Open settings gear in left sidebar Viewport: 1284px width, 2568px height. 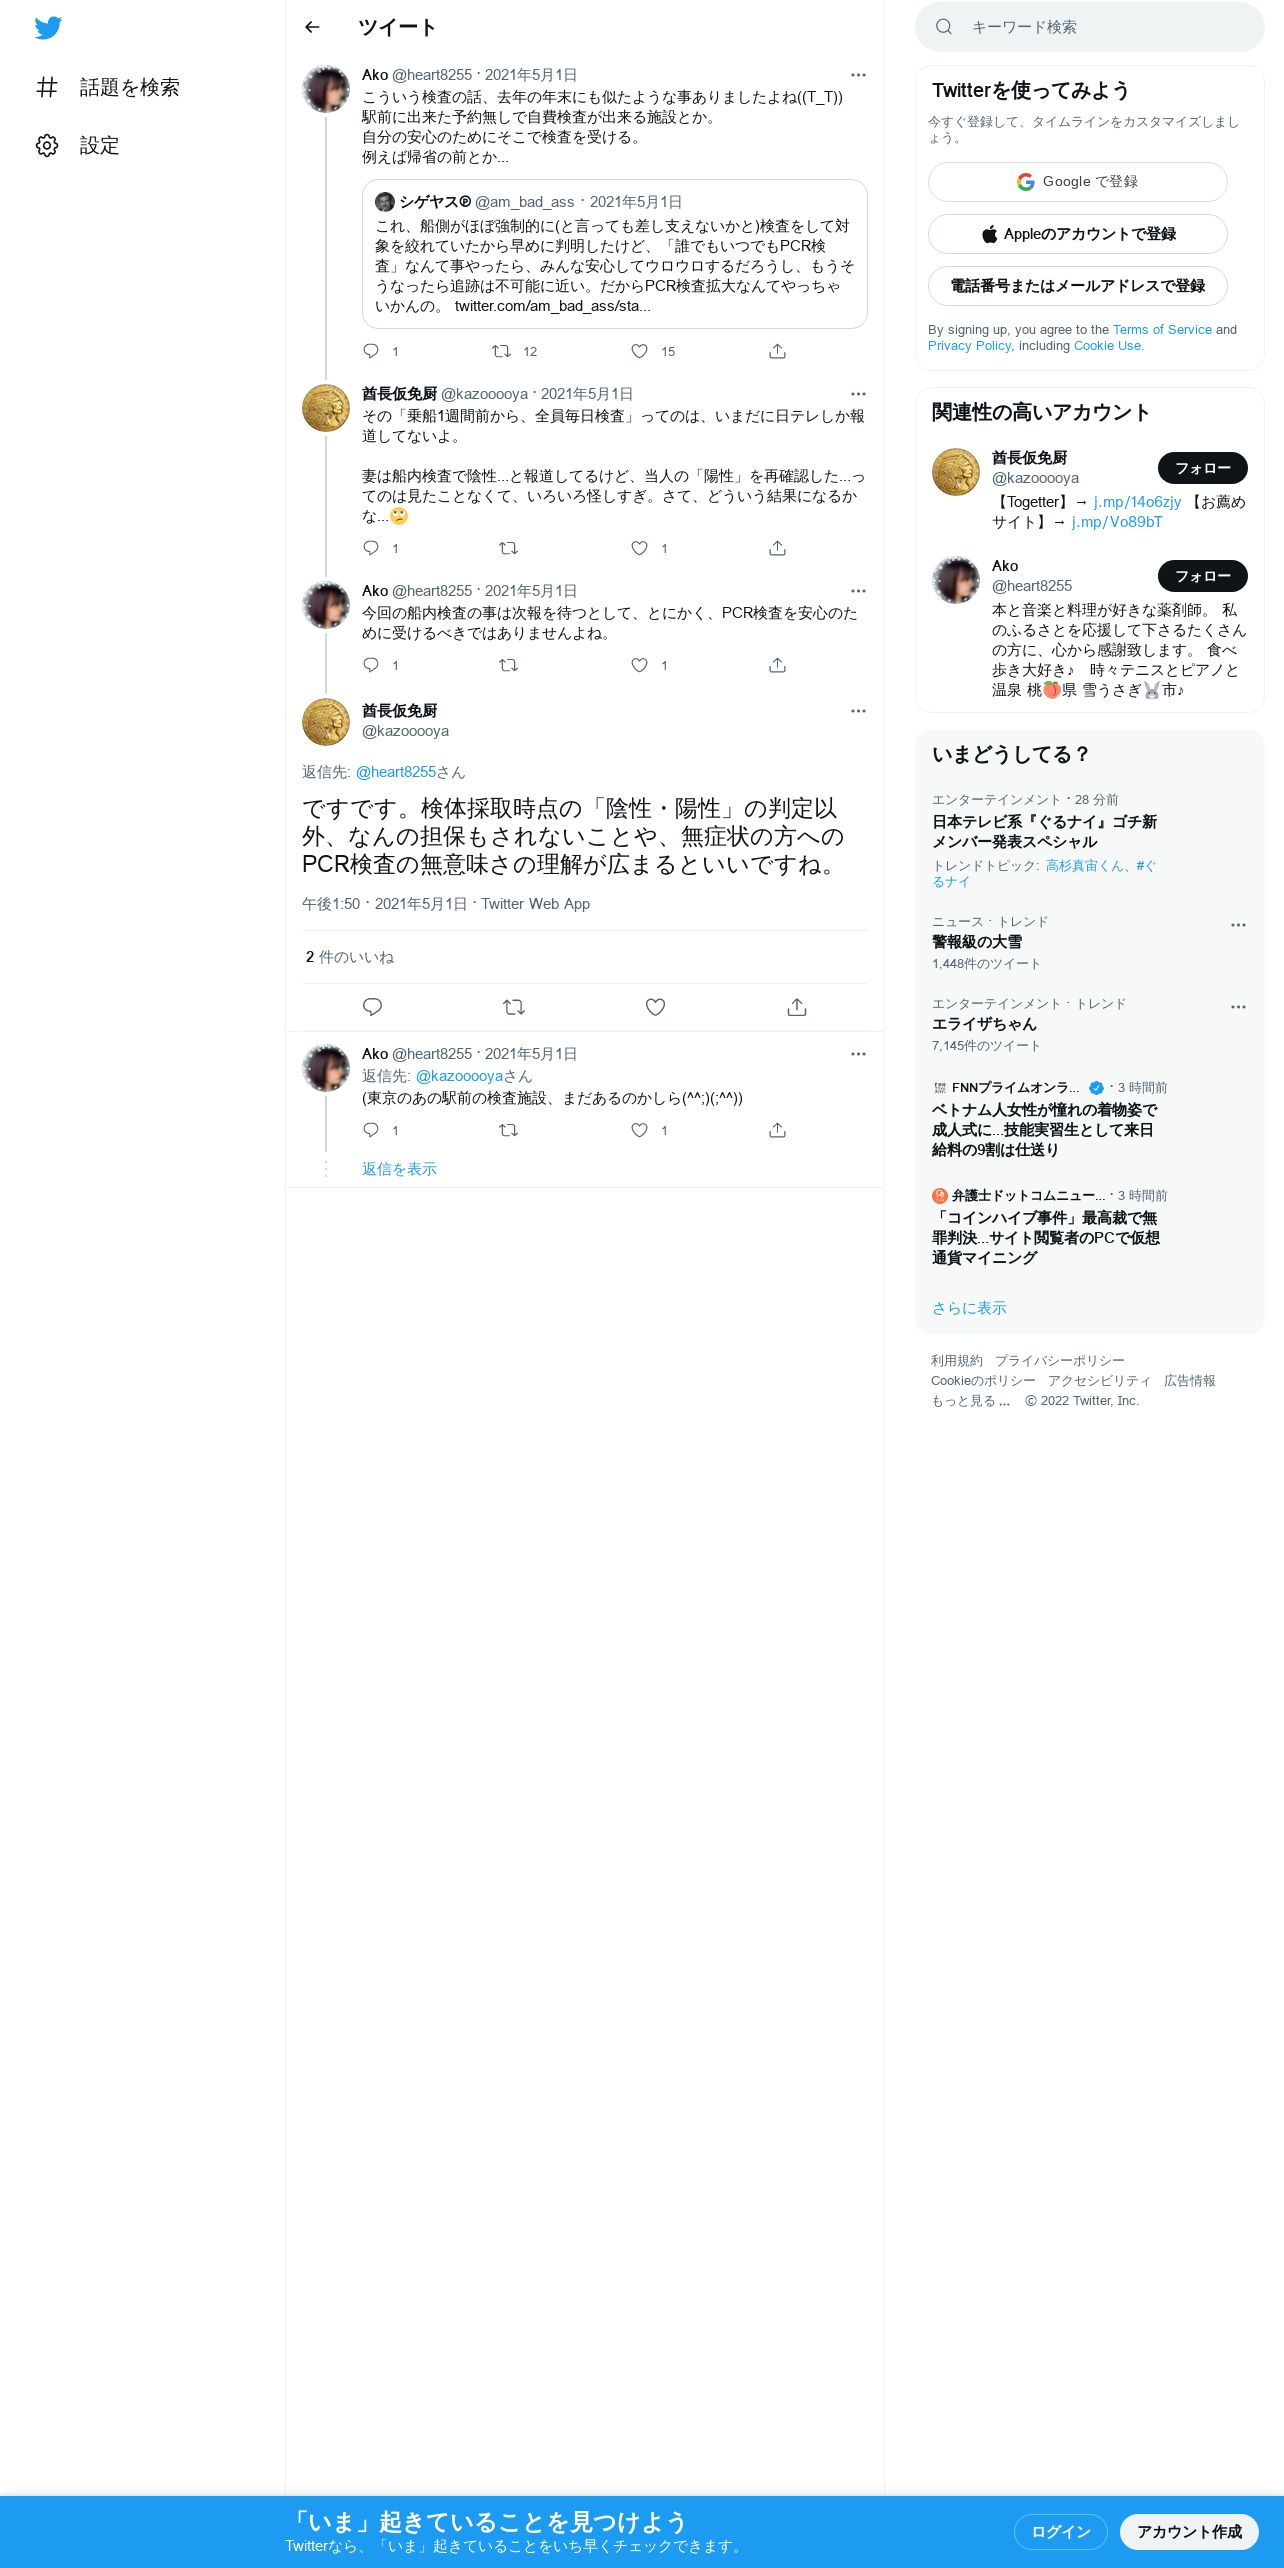click(x=47, y=145)
